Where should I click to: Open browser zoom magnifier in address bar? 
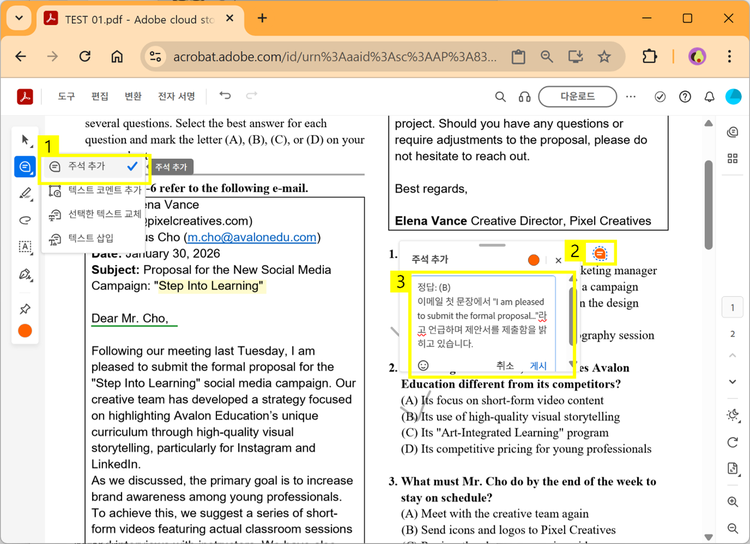[547, 57]
